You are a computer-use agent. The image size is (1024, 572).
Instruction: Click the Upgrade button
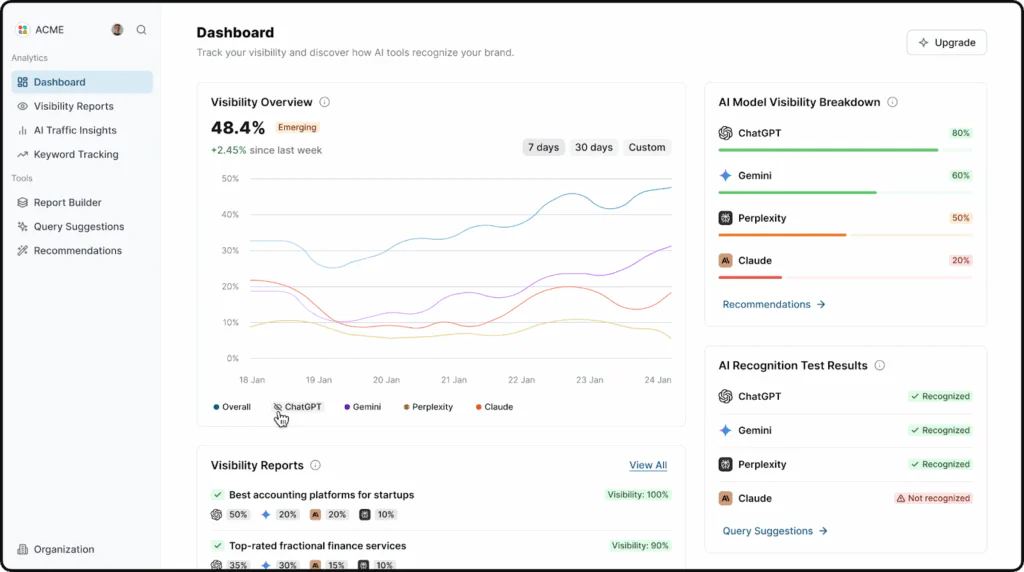pos(946,43)
